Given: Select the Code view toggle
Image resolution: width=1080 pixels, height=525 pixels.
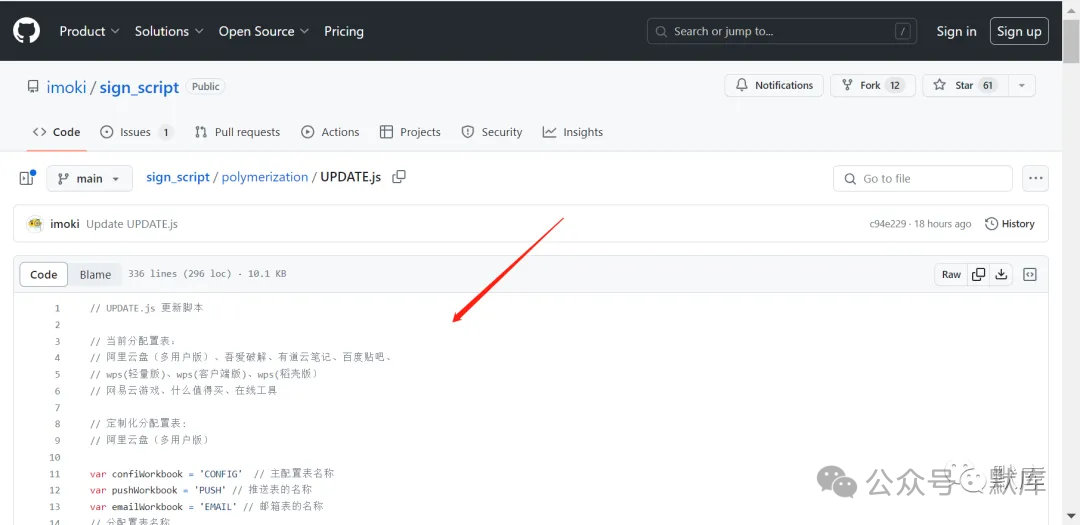Looking at the screenshot, I should click(x=43, y=274).
